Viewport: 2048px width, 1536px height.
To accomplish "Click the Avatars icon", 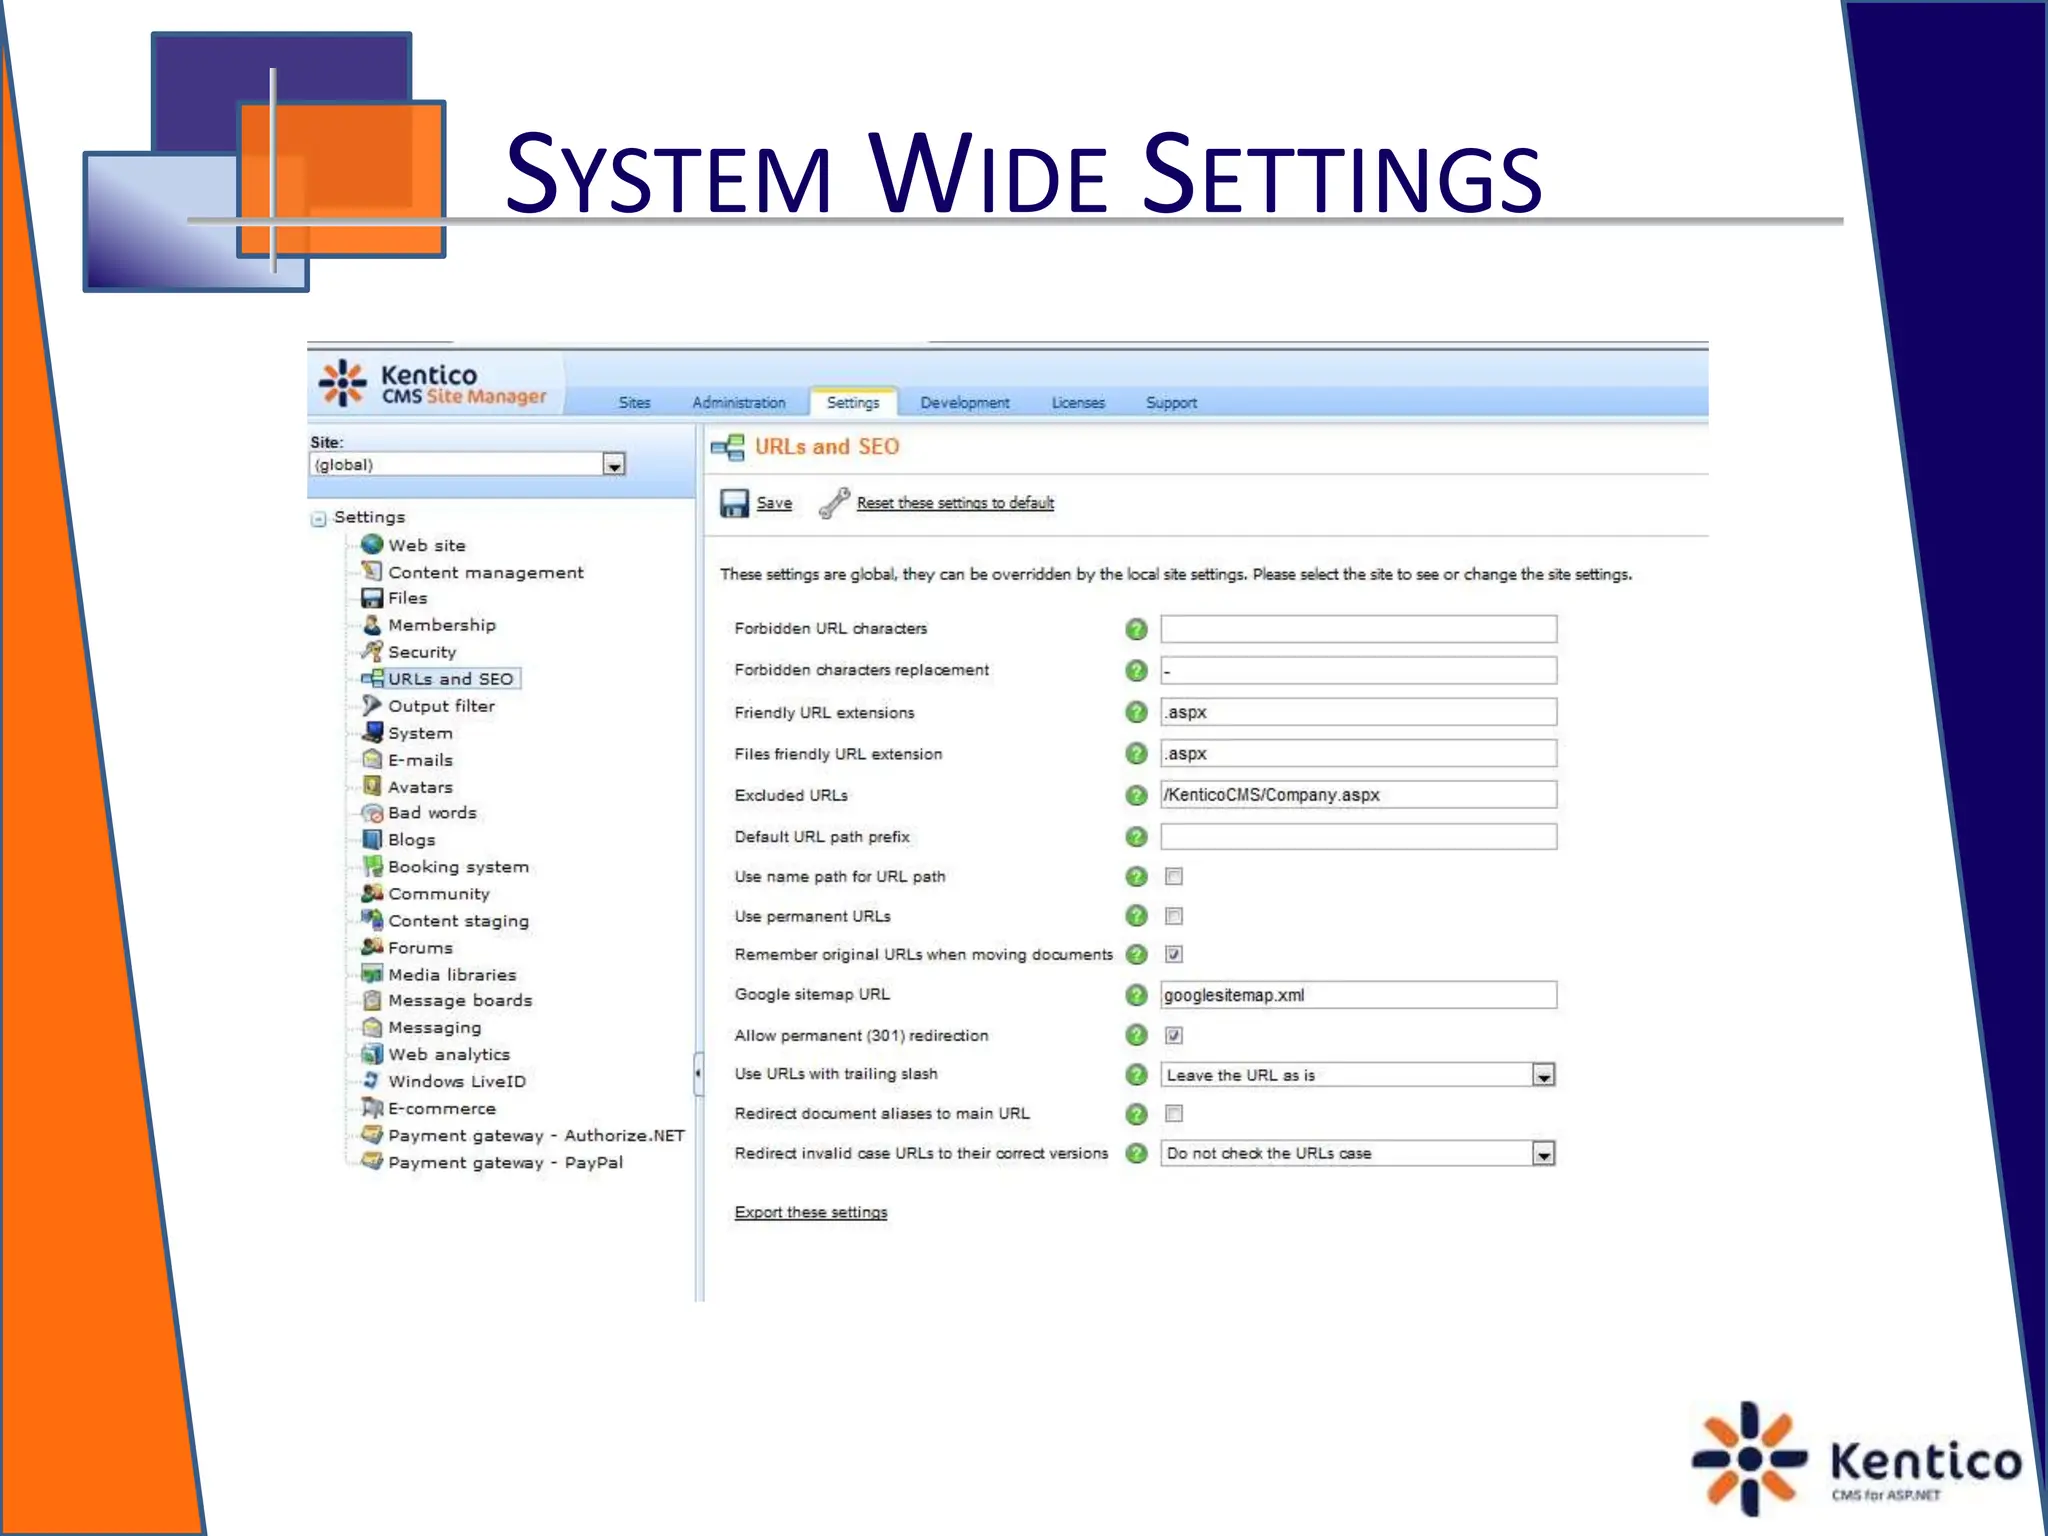I will click(x=372, y=787).
